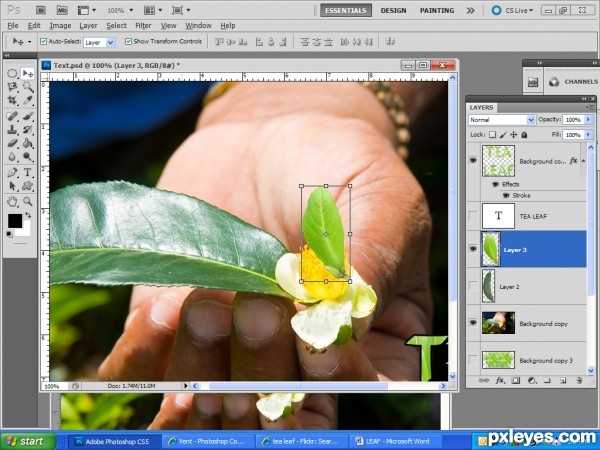Hide the Effects of top layer
The width and height of the screenshot is (600, 450).
tap(495, 184)
